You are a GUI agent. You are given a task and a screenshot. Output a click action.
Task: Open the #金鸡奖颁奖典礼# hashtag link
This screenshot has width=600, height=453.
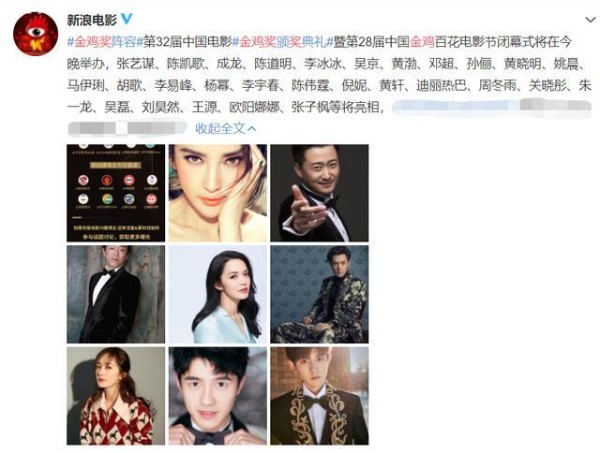pos(283,42)
